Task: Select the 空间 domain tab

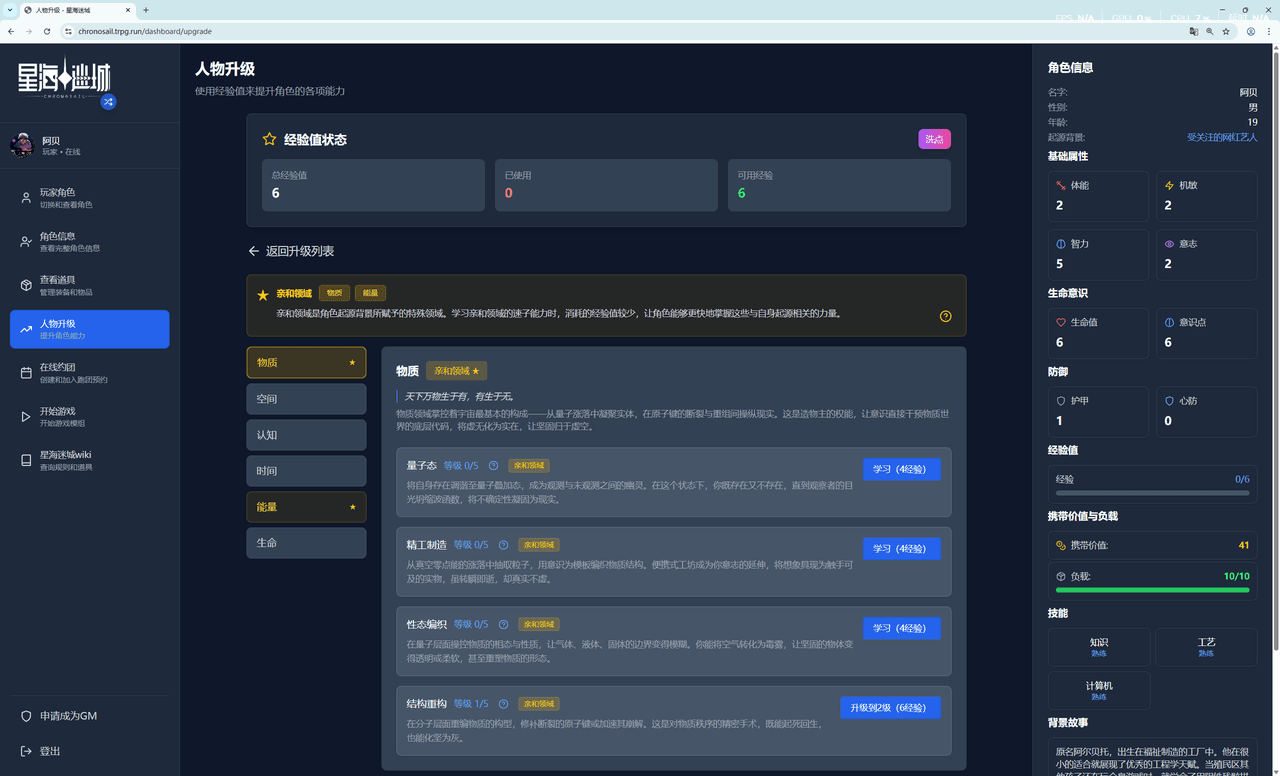Action: (x=306, y=399)
